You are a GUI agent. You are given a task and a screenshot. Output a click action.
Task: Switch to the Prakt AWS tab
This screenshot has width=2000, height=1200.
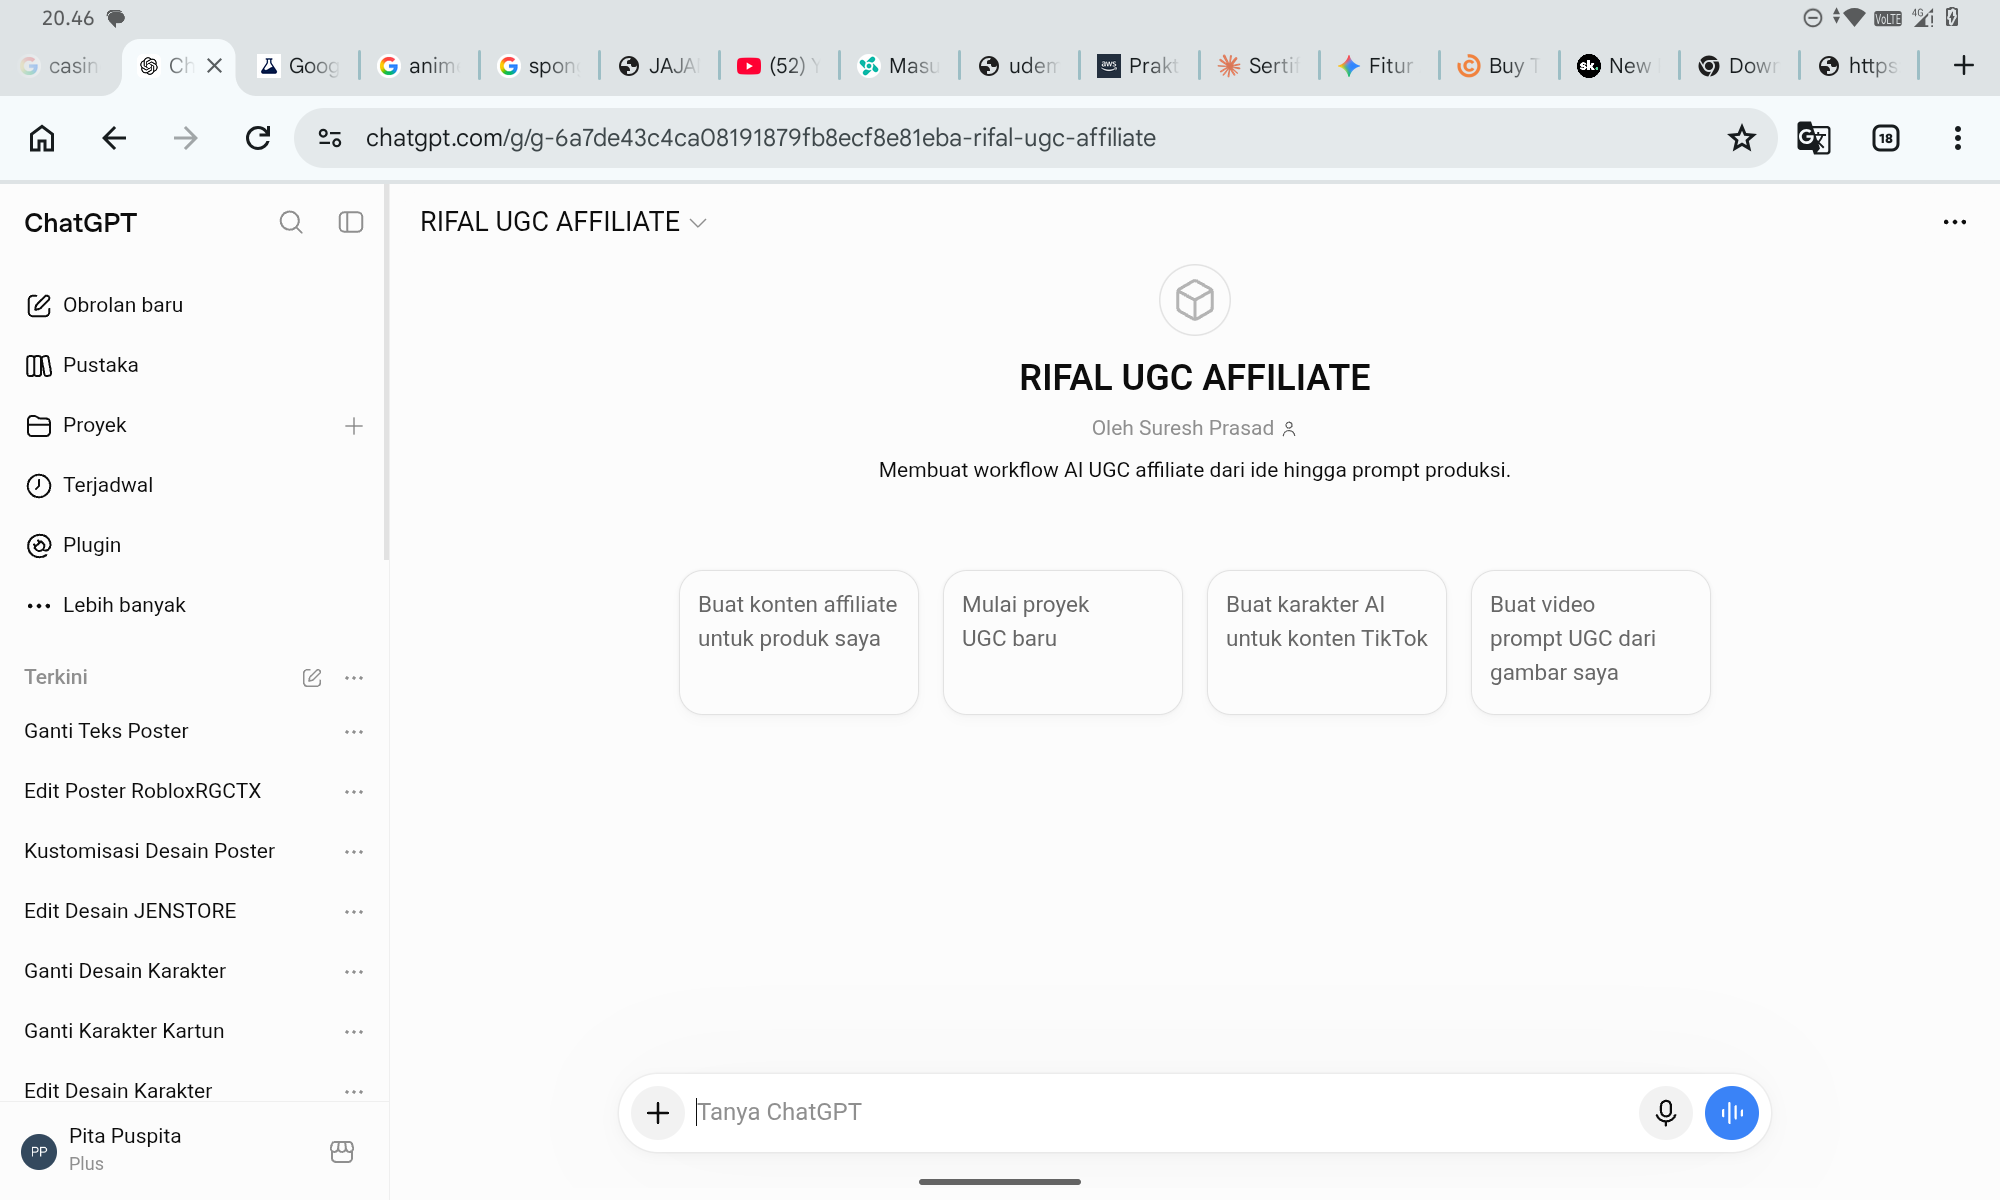tap(1138, 66)
